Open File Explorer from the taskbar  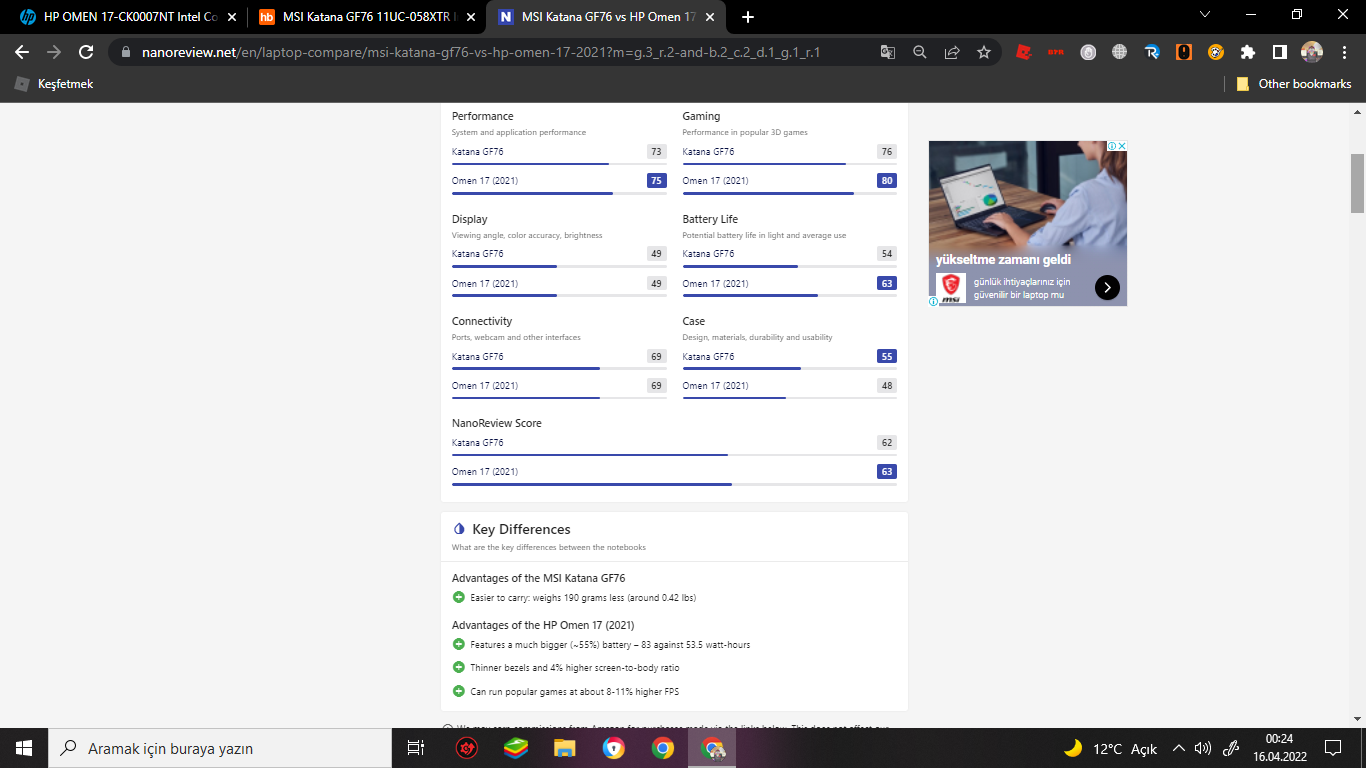coord(565,748)
